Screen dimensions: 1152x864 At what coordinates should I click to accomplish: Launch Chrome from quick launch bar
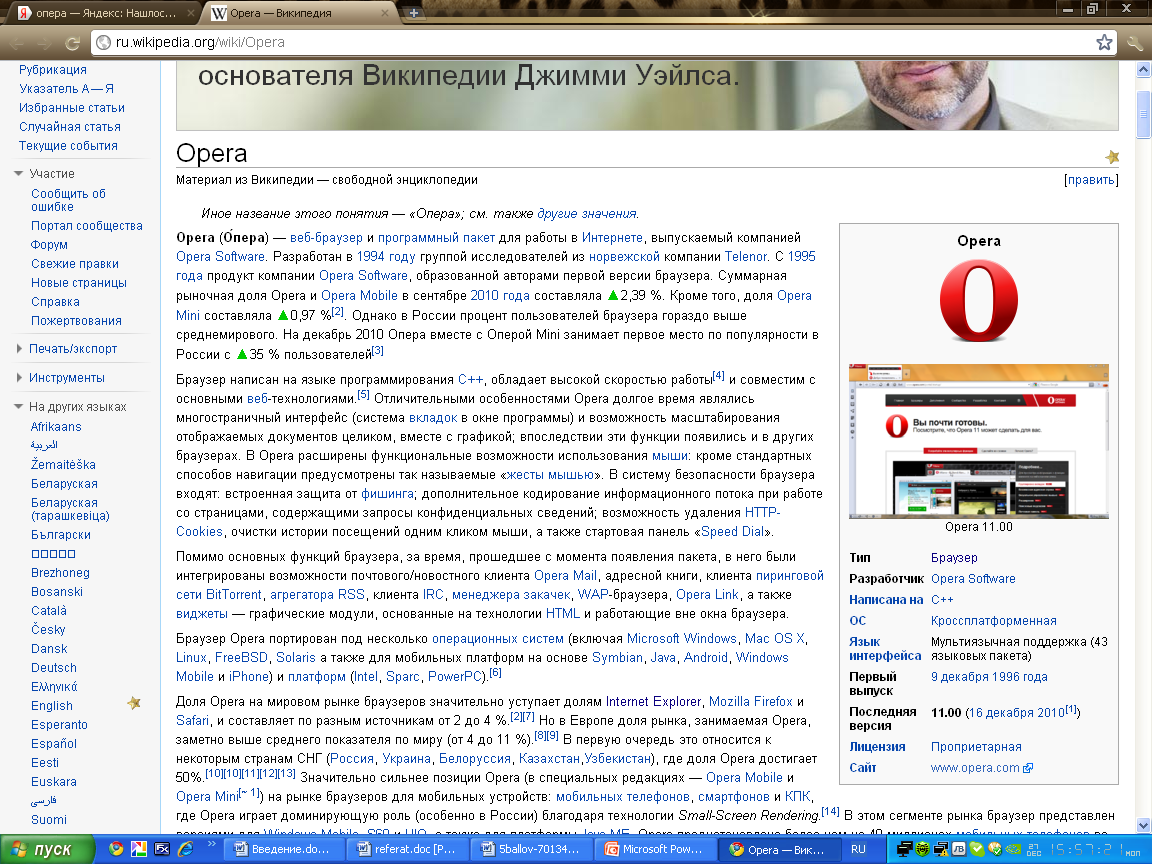(116, 849)
